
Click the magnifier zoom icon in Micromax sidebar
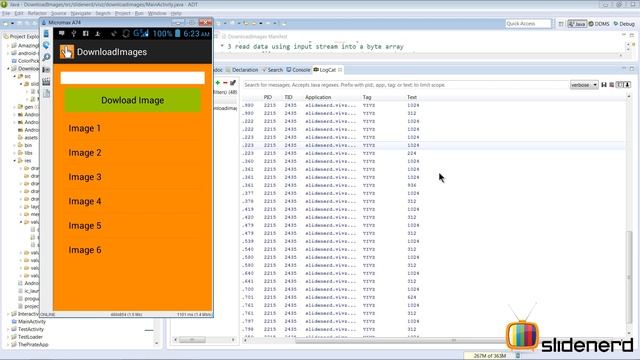pos(46,58)
